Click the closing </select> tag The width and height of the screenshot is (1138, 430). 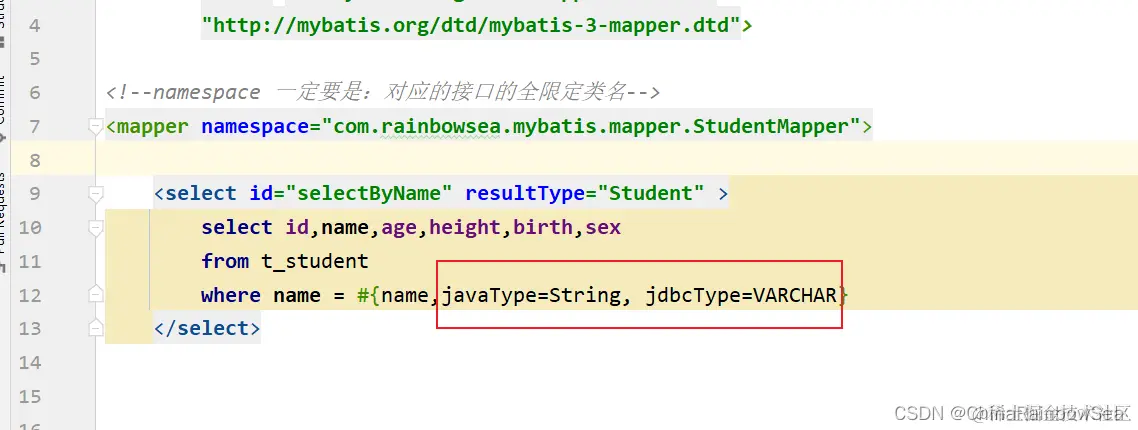(x=207, y=328)
